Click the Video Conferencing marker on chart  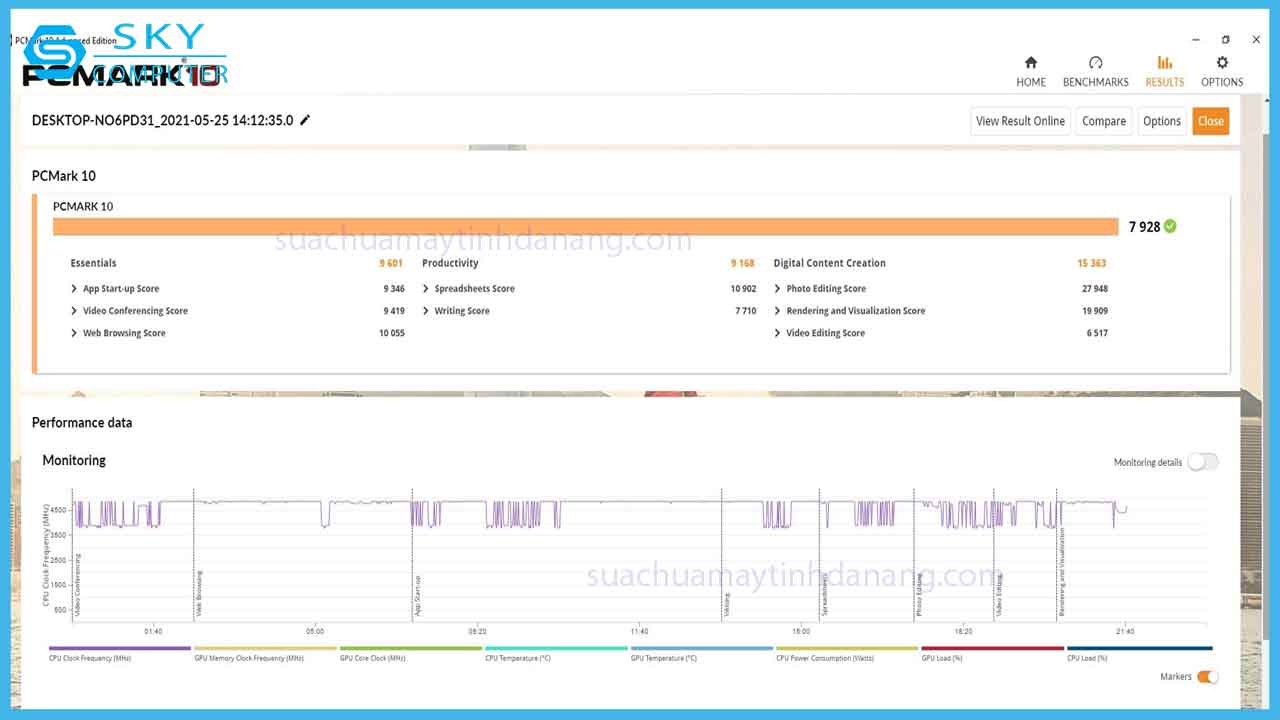click(78, 585)
